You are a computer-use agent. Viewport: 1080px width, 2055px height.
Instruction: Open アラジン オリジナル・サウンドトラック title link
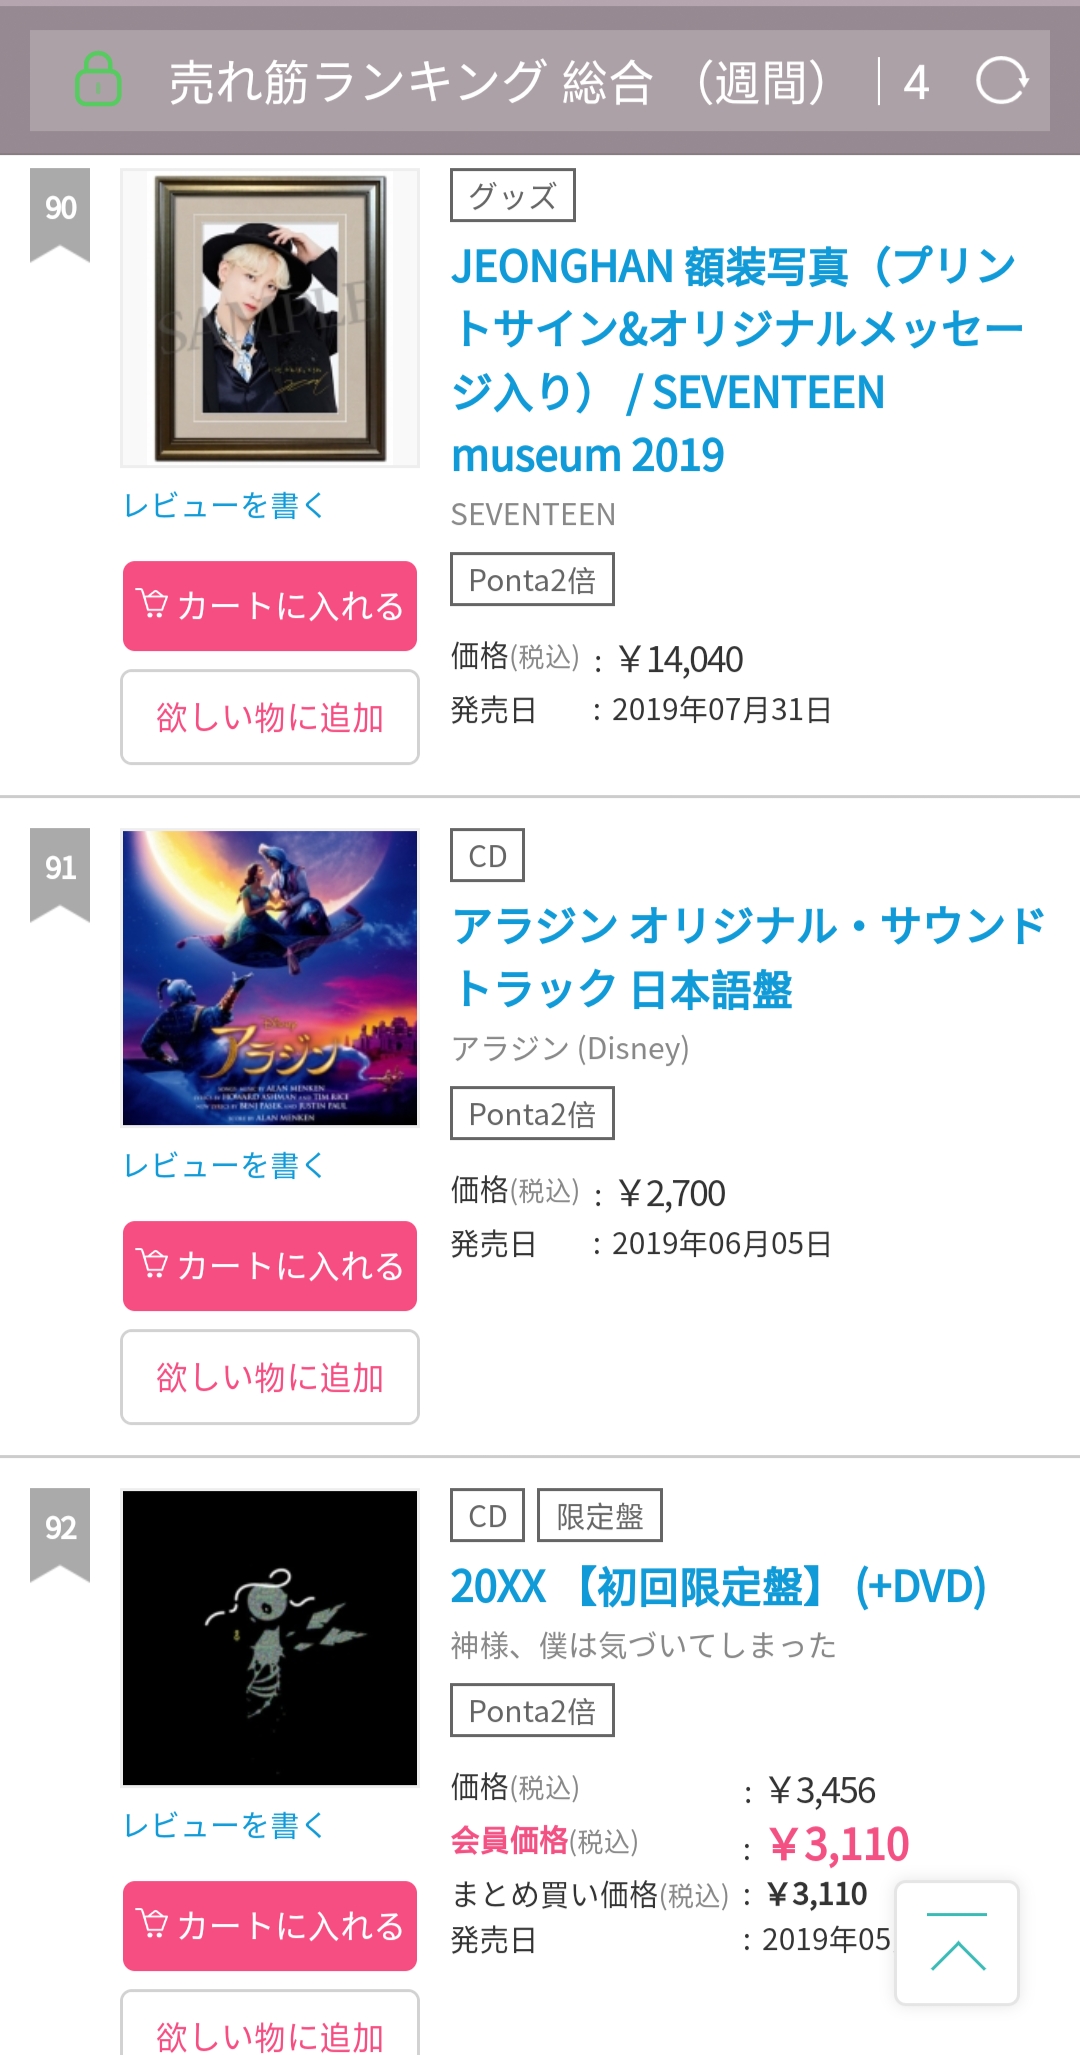click(748, 957)
